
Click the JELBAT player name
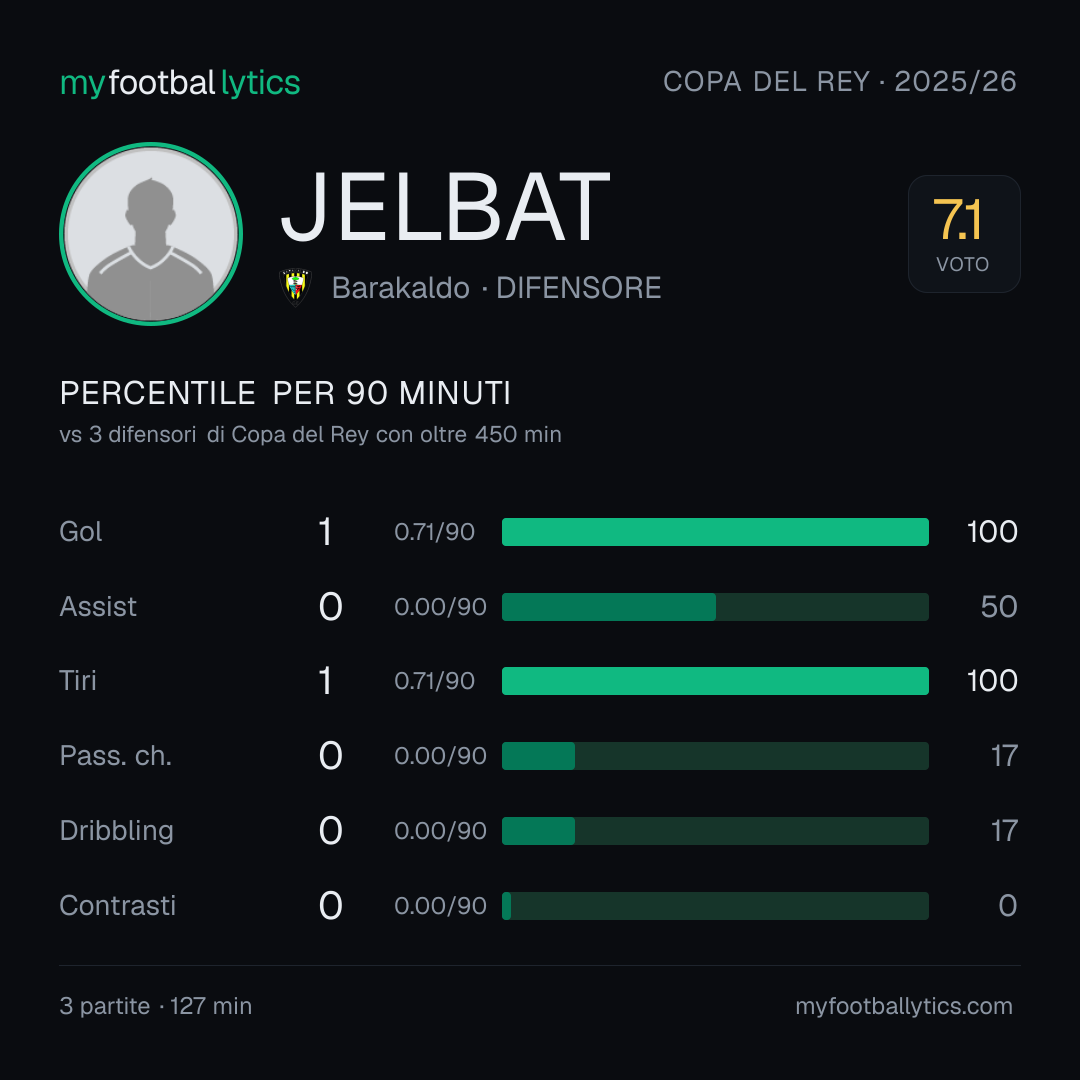[x=446, y=207]
